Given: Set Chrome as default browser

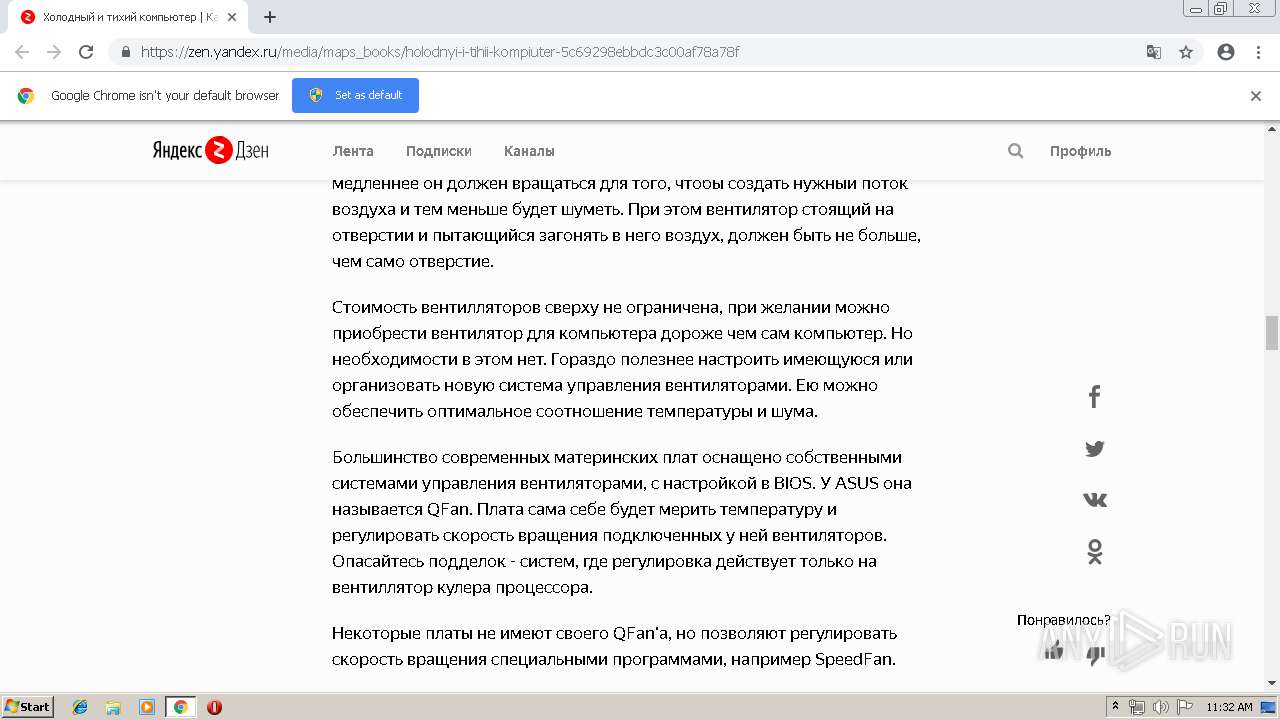Looking at the screenshot, I should pos(355,95).
